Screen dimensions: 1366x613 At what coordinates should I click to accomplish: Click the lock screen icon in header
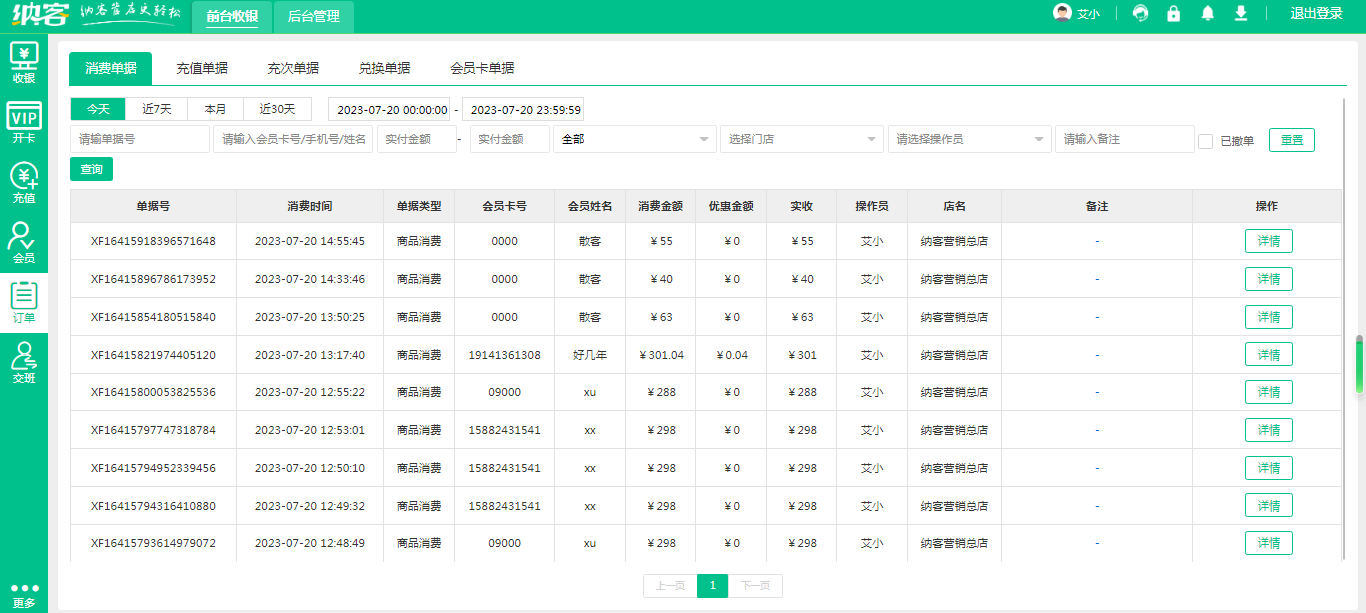point(1174,14)
